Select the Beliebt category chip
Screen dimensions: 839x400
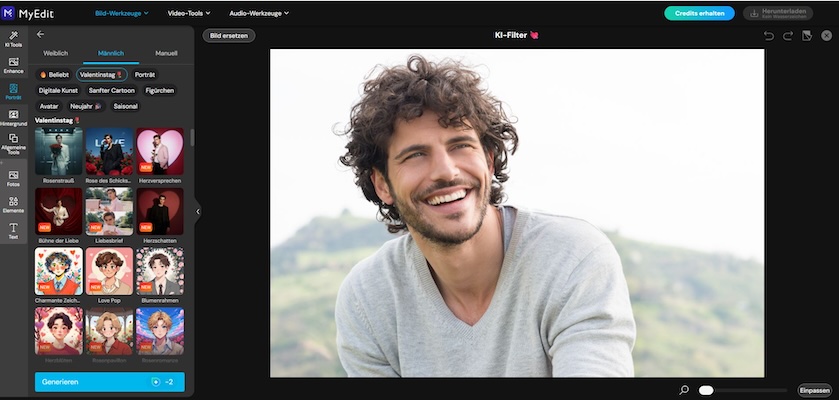pyautogui.click(x=54, y=74)
